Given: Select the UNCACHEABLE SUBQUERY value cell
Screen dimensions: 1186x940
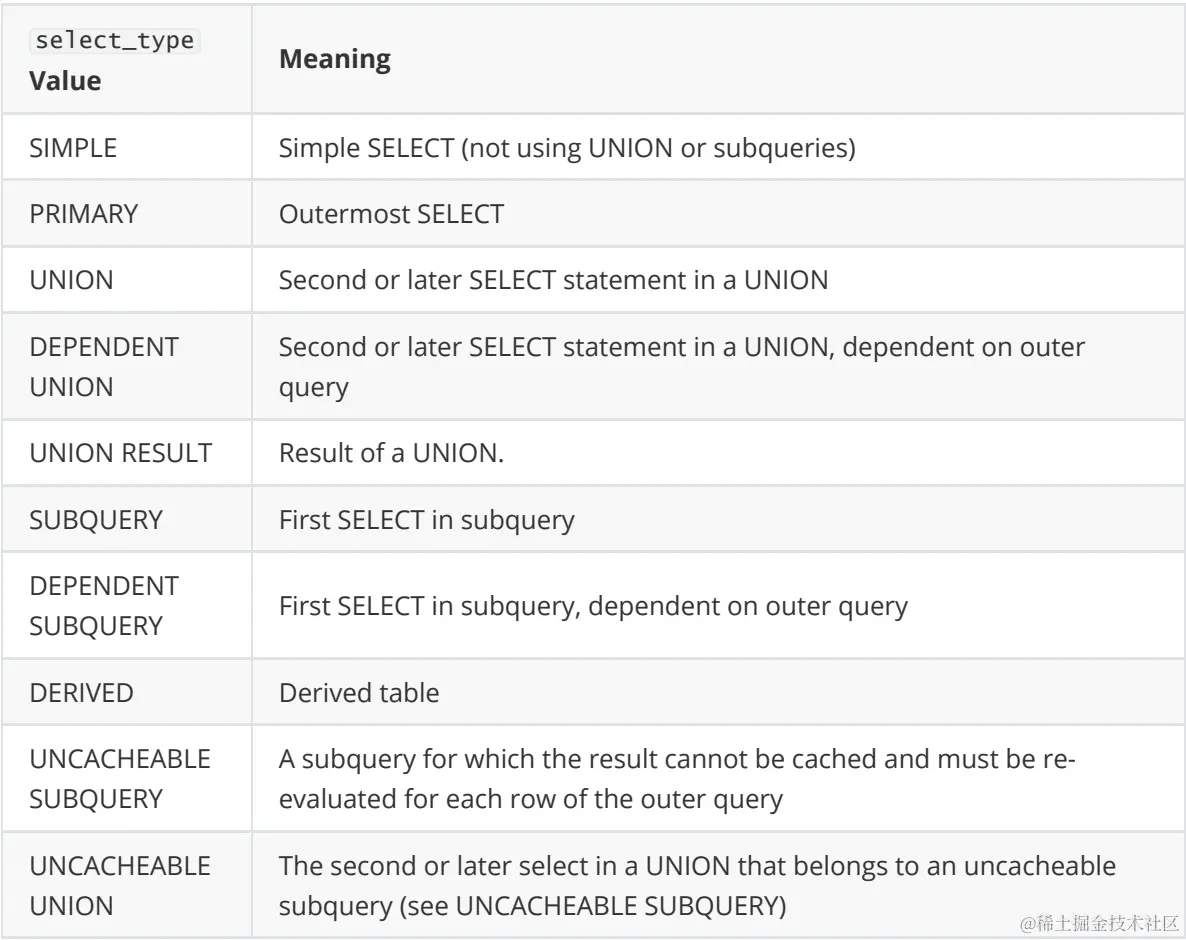Looking at the screenshot, I should 126,779.
